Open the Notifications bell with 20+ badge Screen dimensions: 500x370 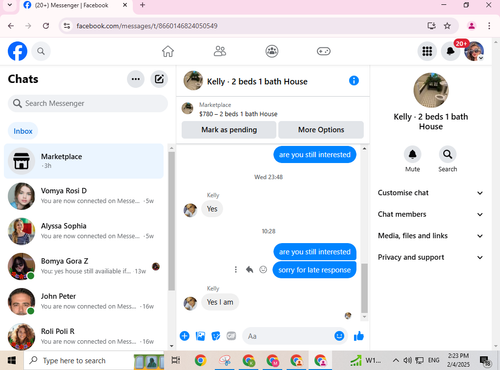[x=450, y=51]
